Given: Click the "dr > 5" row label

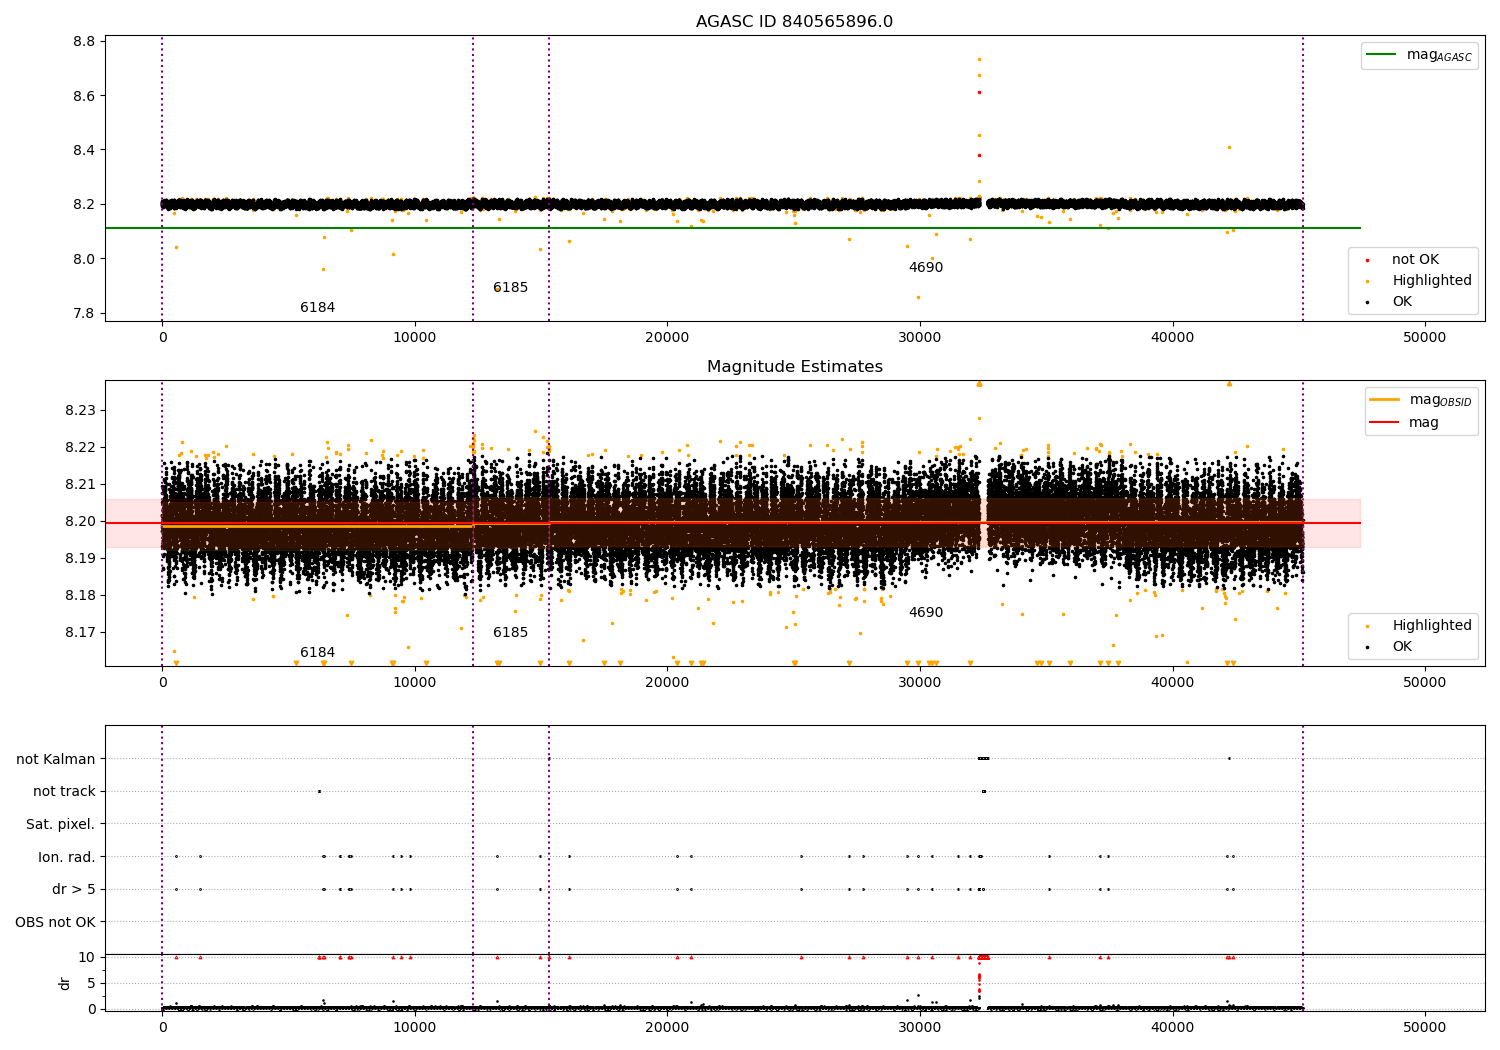Looking at the screenshot, I should click(74, 889).
